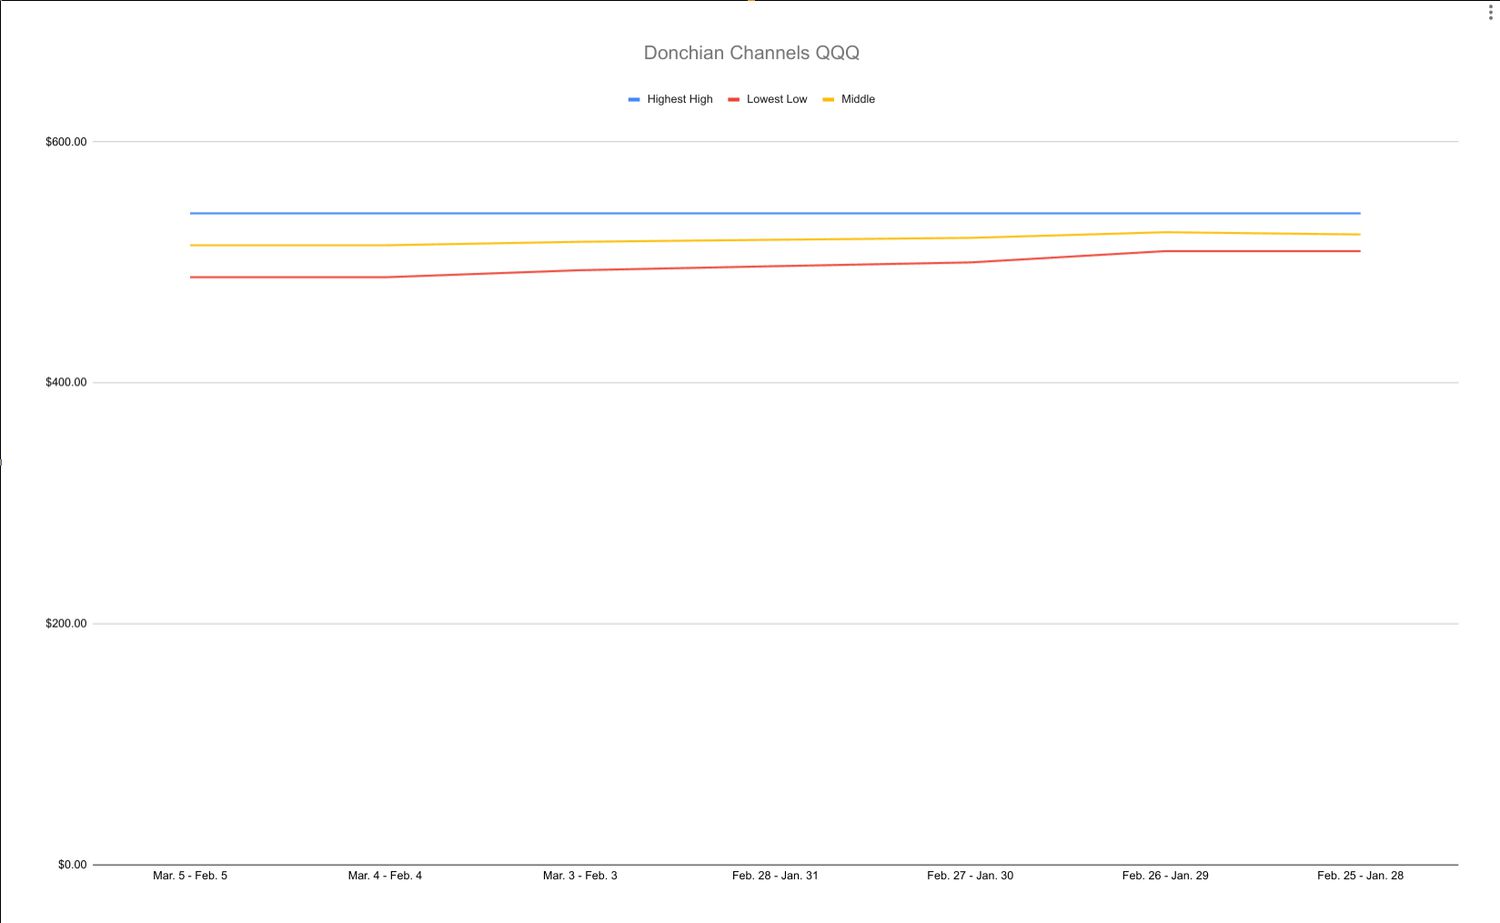1500x923 pixels.
Task: Click the Mar. 3 - Feb. 3 axis label
Action: click(x=580, y=876)
